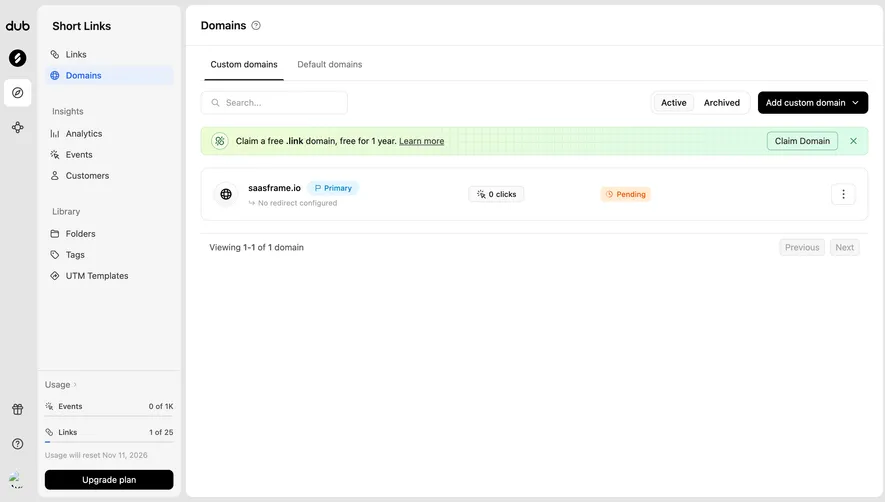Select the Active filter

(673, 103)
